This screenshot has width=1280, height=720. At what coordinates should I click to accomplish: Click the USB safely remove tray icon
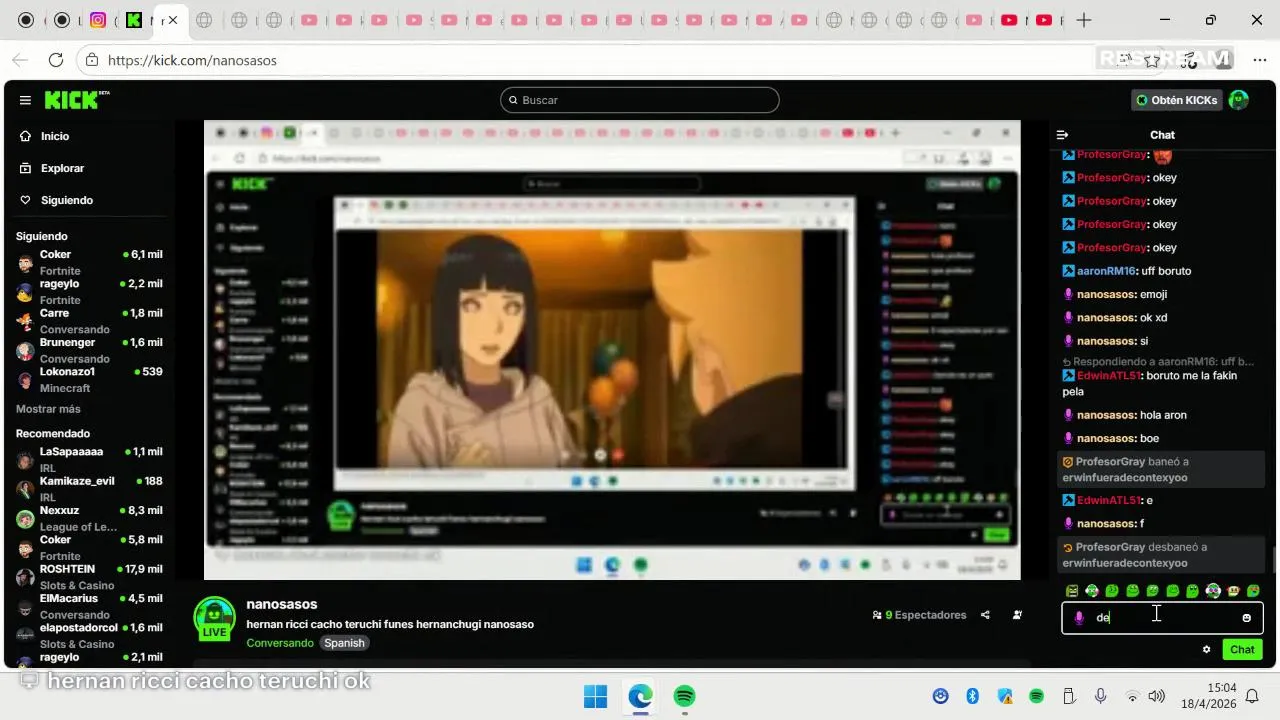pos(1068,696)
